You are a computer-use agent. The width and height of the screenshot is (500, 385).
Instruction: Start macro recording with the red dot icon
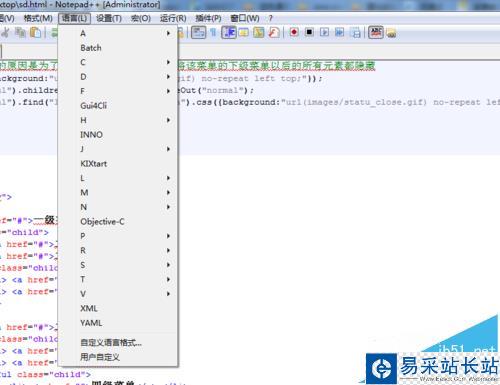click(x=294, y=32)
